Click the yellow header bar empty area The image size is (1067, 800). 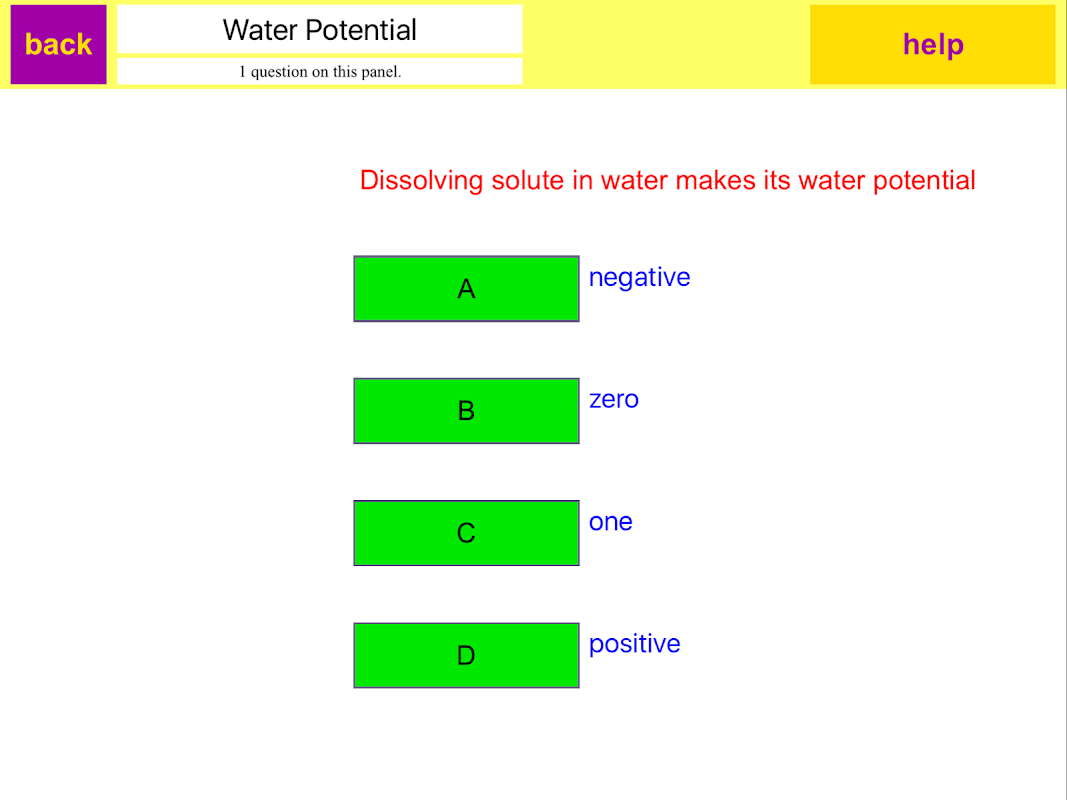(x=665, y=44)
